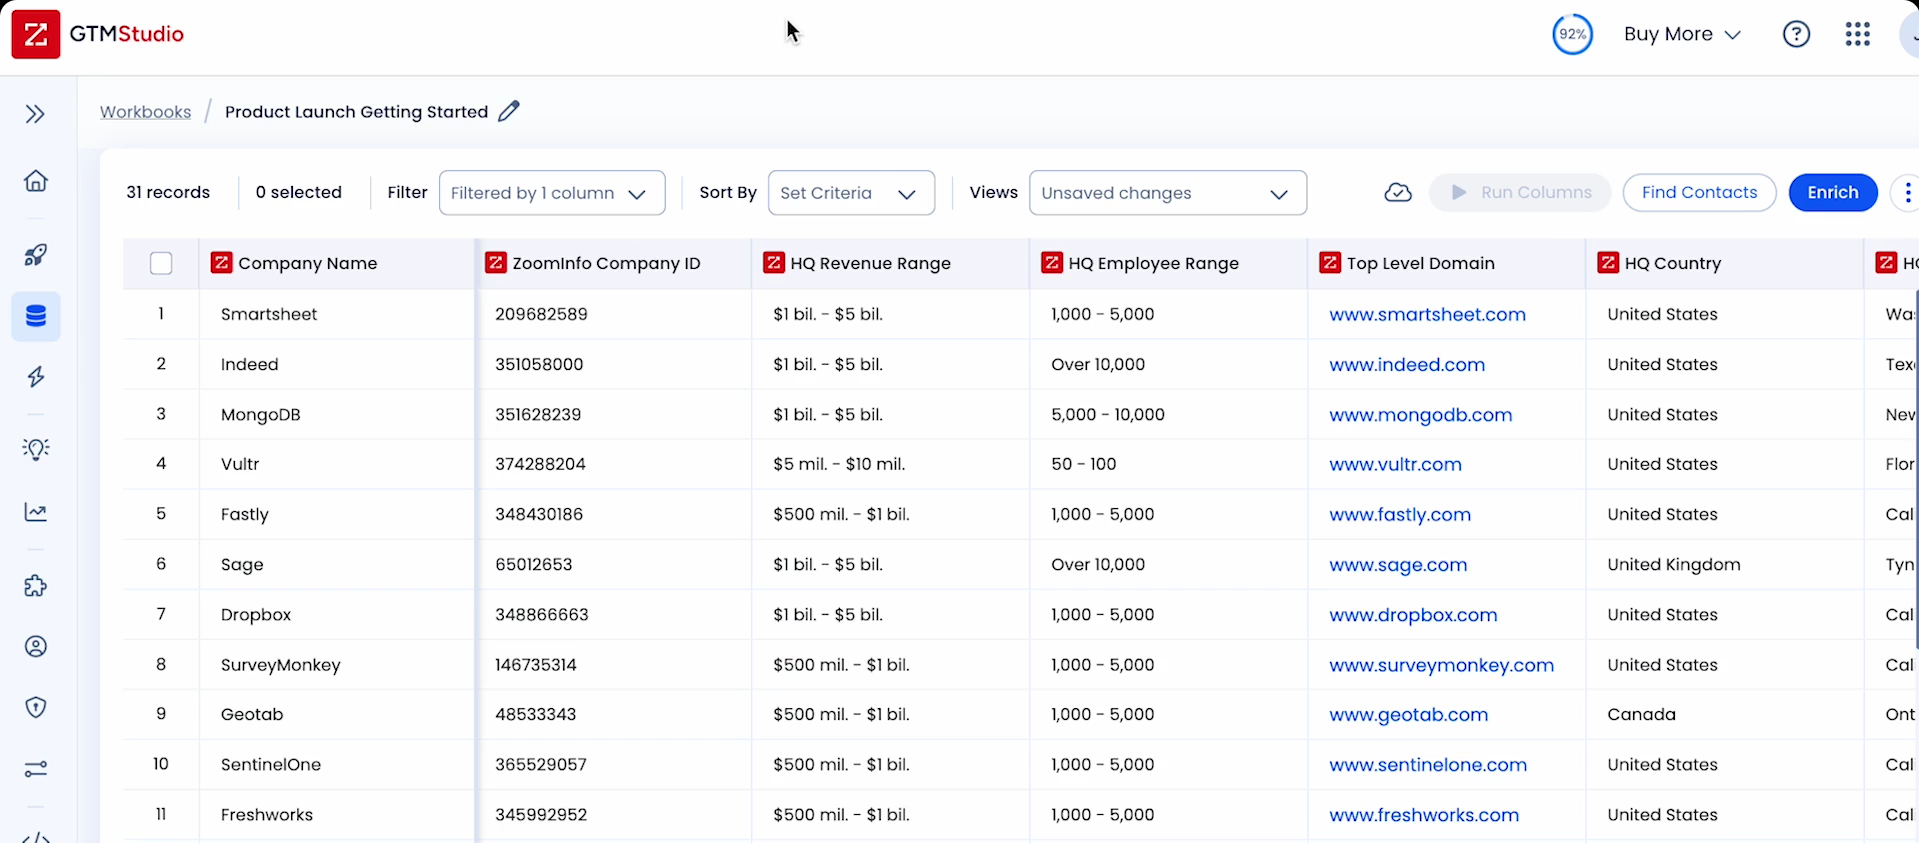The image size is (1919, 843).
Task: Click row number 9
Action: 161,714
